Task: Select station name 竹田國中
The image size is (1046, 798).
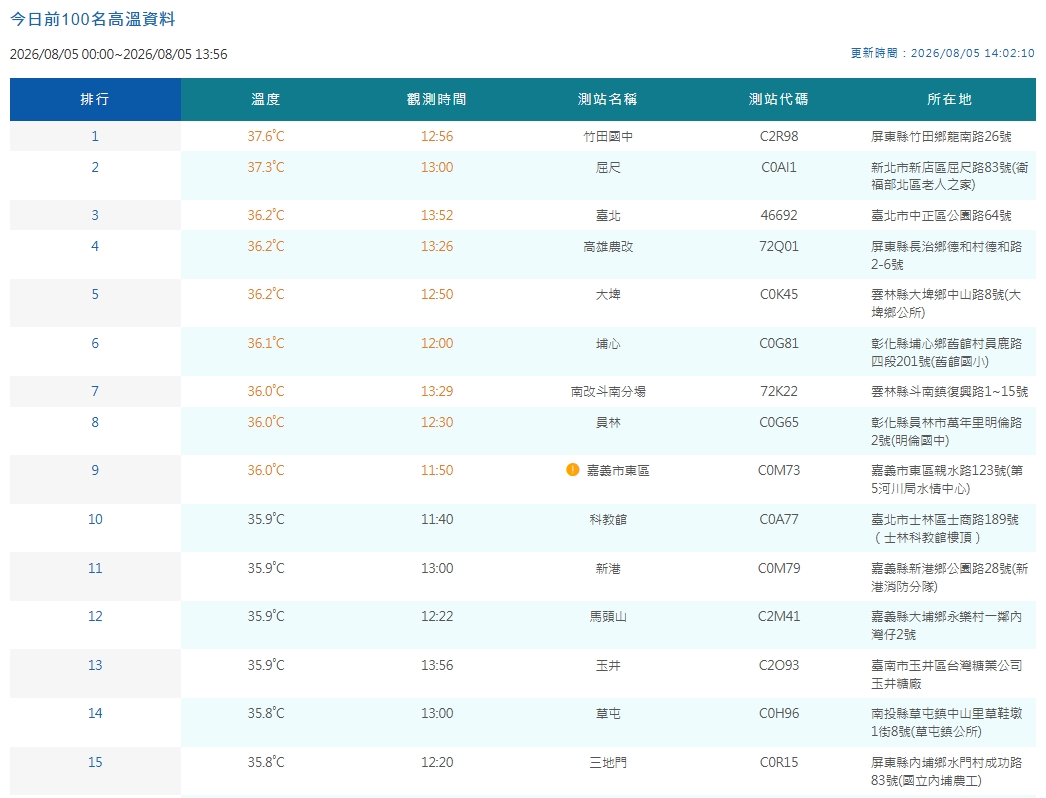Action: tap(608, 136)
